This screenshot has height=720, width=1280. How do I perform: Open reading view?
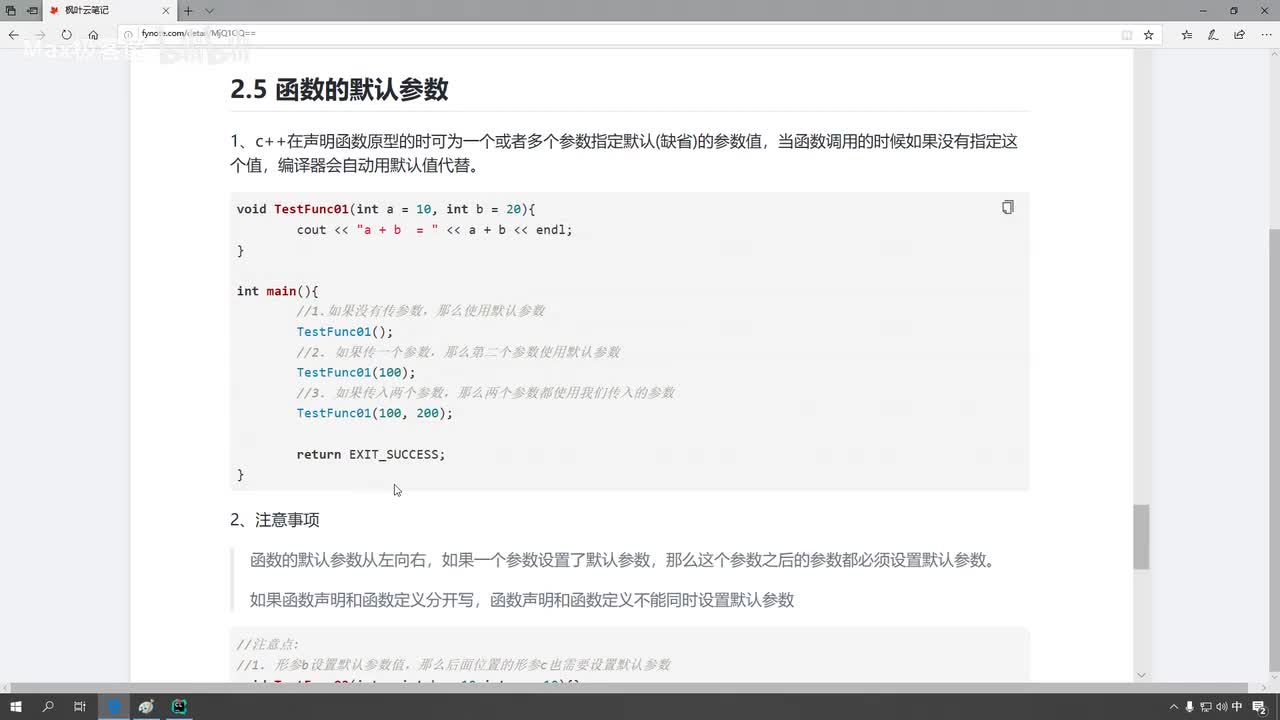coord(1127,34)
